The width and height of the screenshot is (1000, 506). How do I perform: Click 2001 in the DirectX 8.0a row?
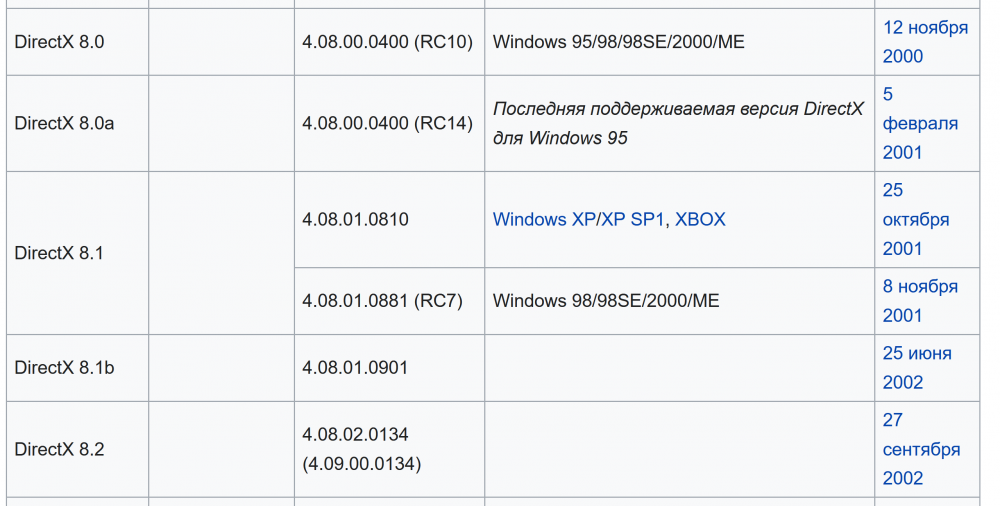coord(902,152)
